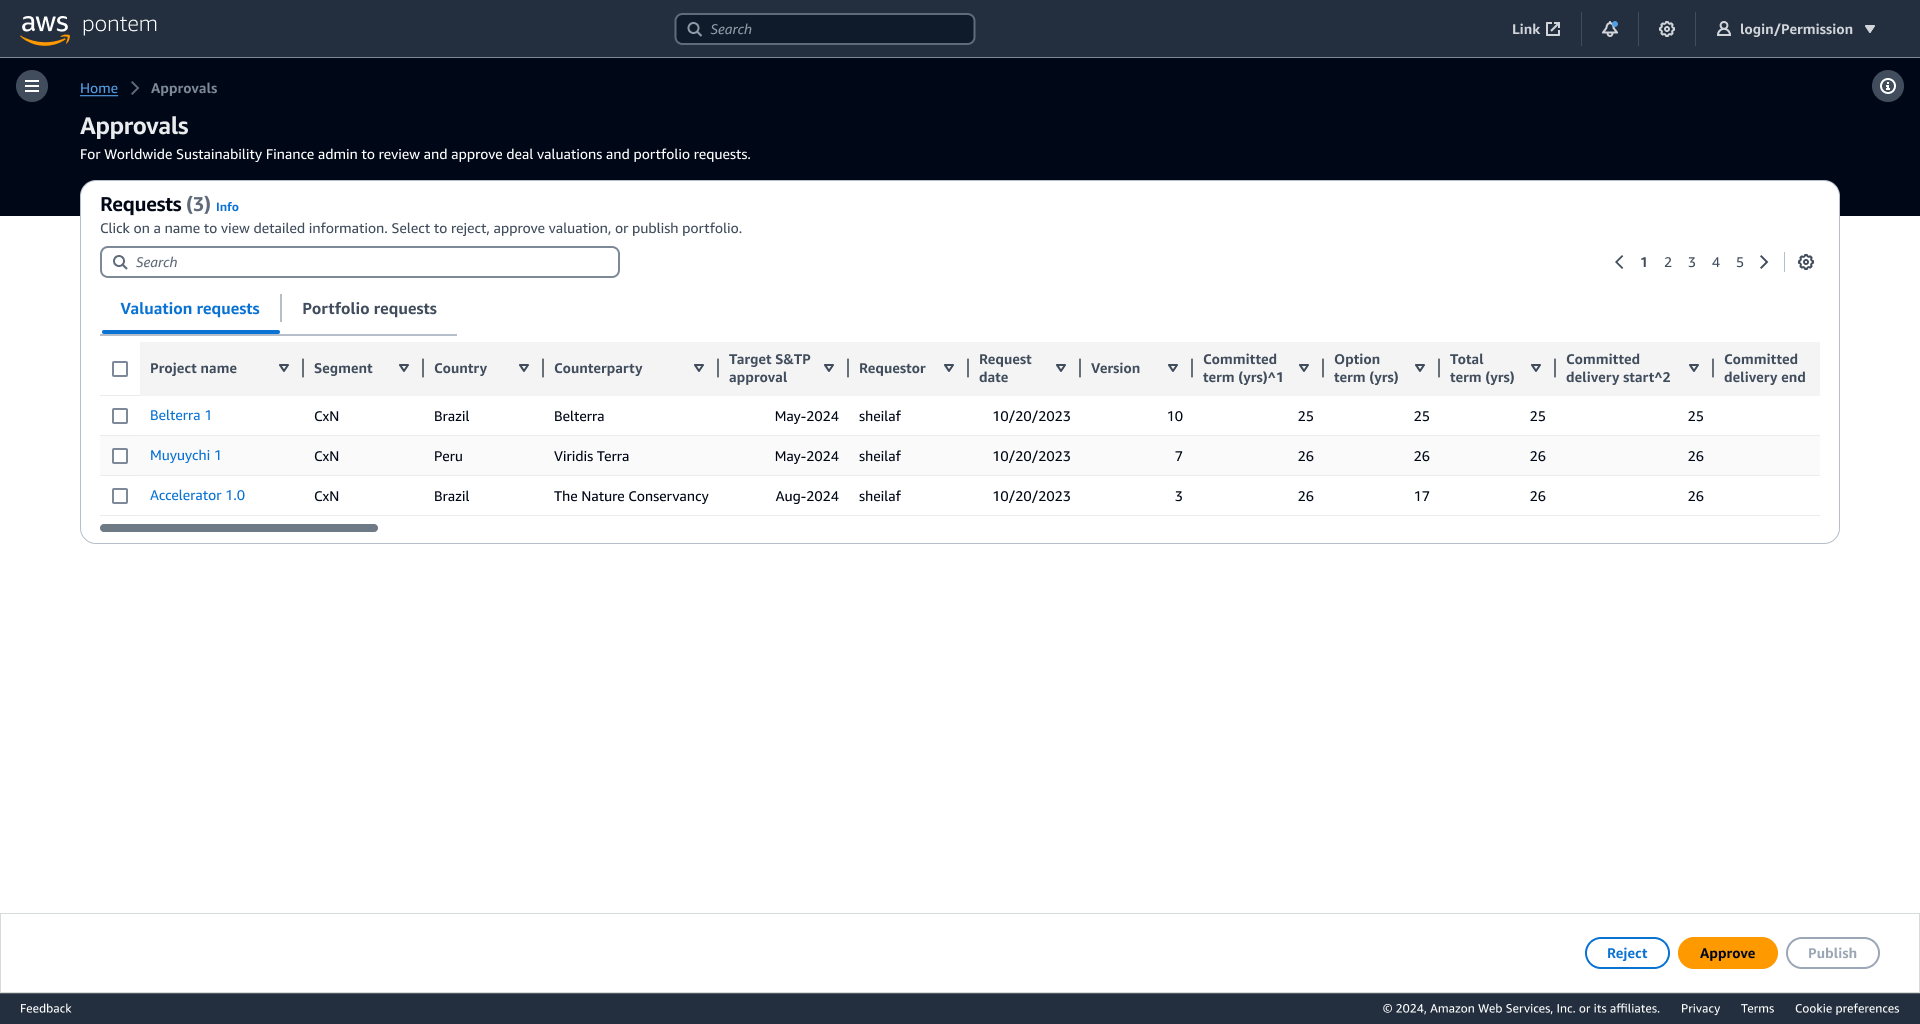Viewport: 1920px width, 1024px height.
Task: Select all rows checkbox in header
Action: [x=120, y=369]
